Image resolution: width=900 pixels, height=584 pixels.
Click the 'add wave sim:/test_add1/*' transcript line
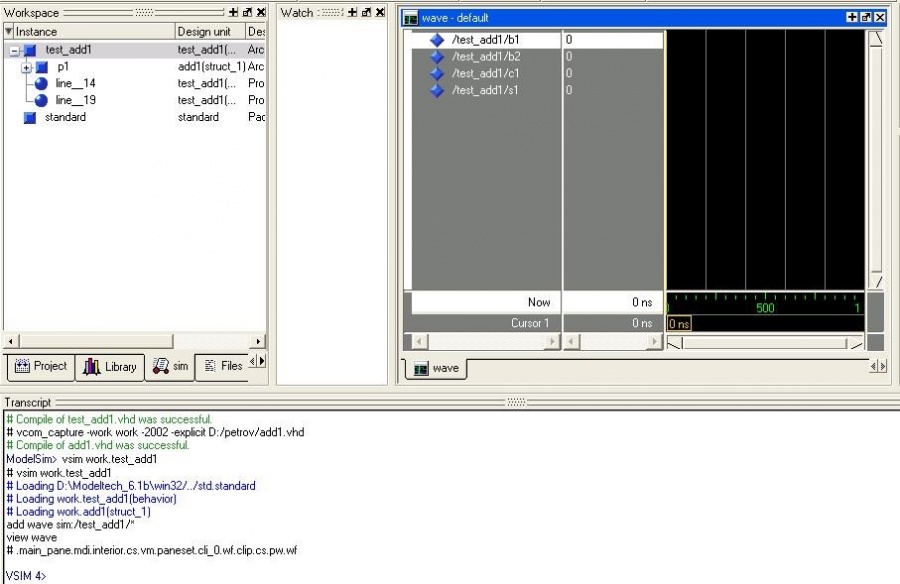tap(70, 525)
